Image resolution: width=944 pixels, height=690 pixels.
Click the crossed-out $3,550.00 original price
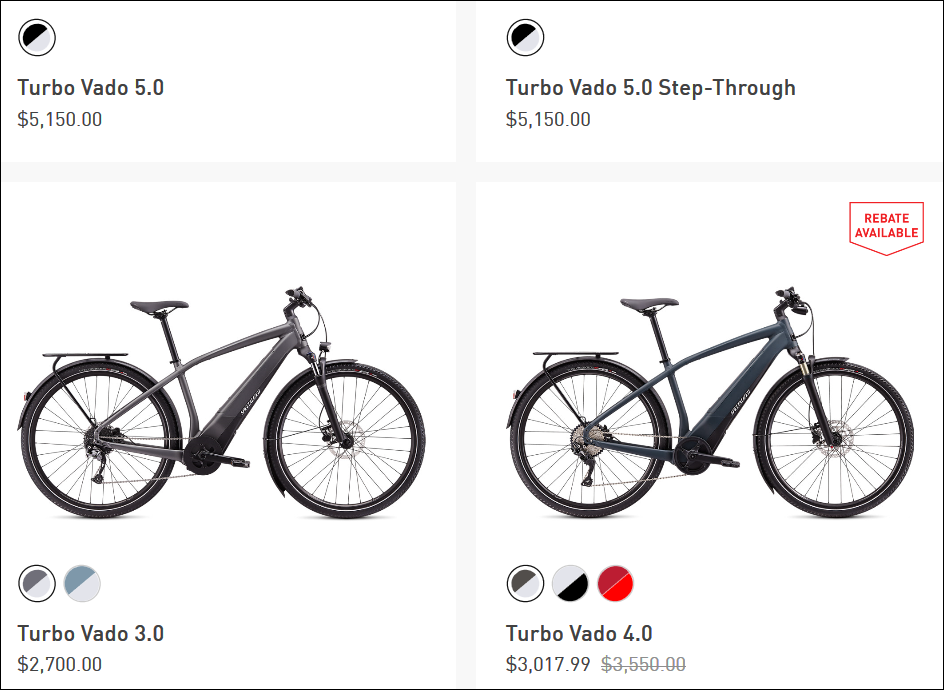pos(642,664)
